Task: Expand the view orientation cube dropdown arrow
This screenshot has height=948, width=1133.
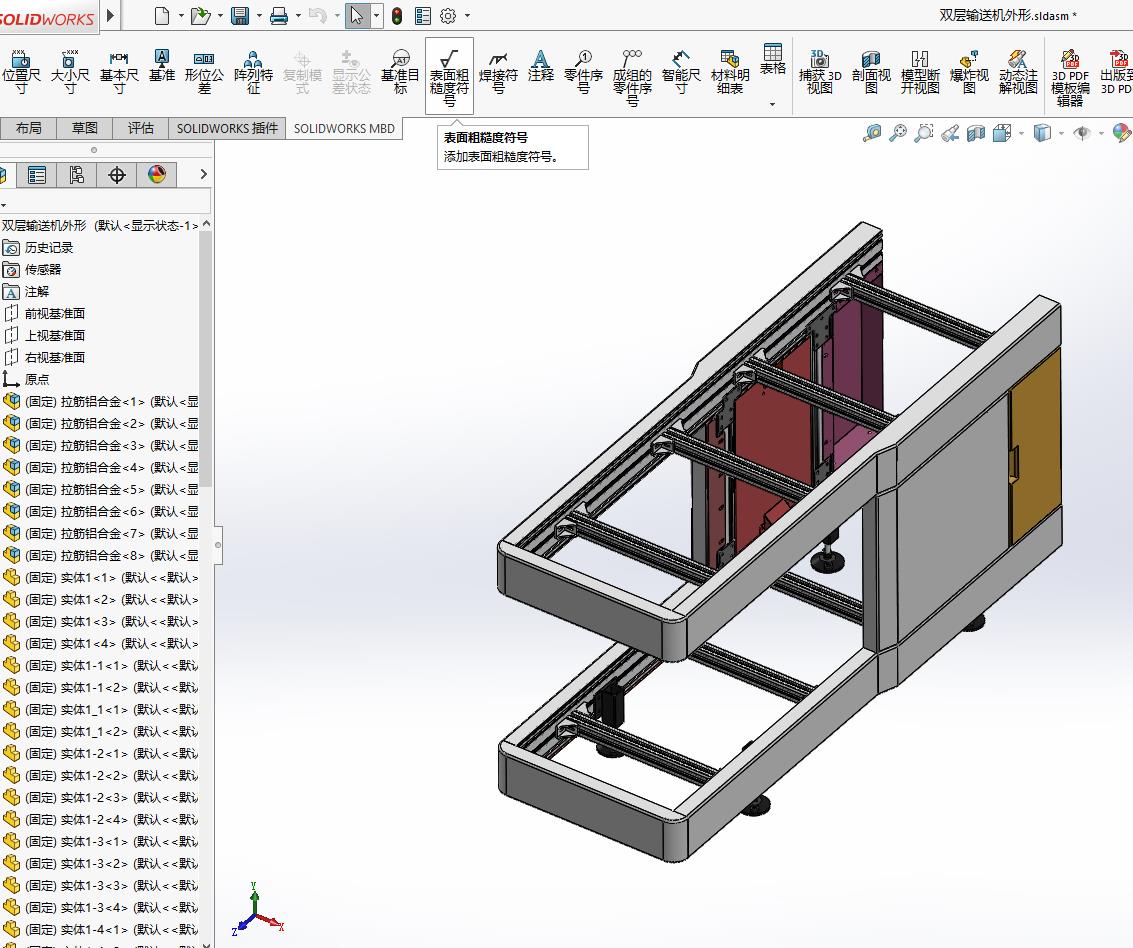Action: 1021,133
